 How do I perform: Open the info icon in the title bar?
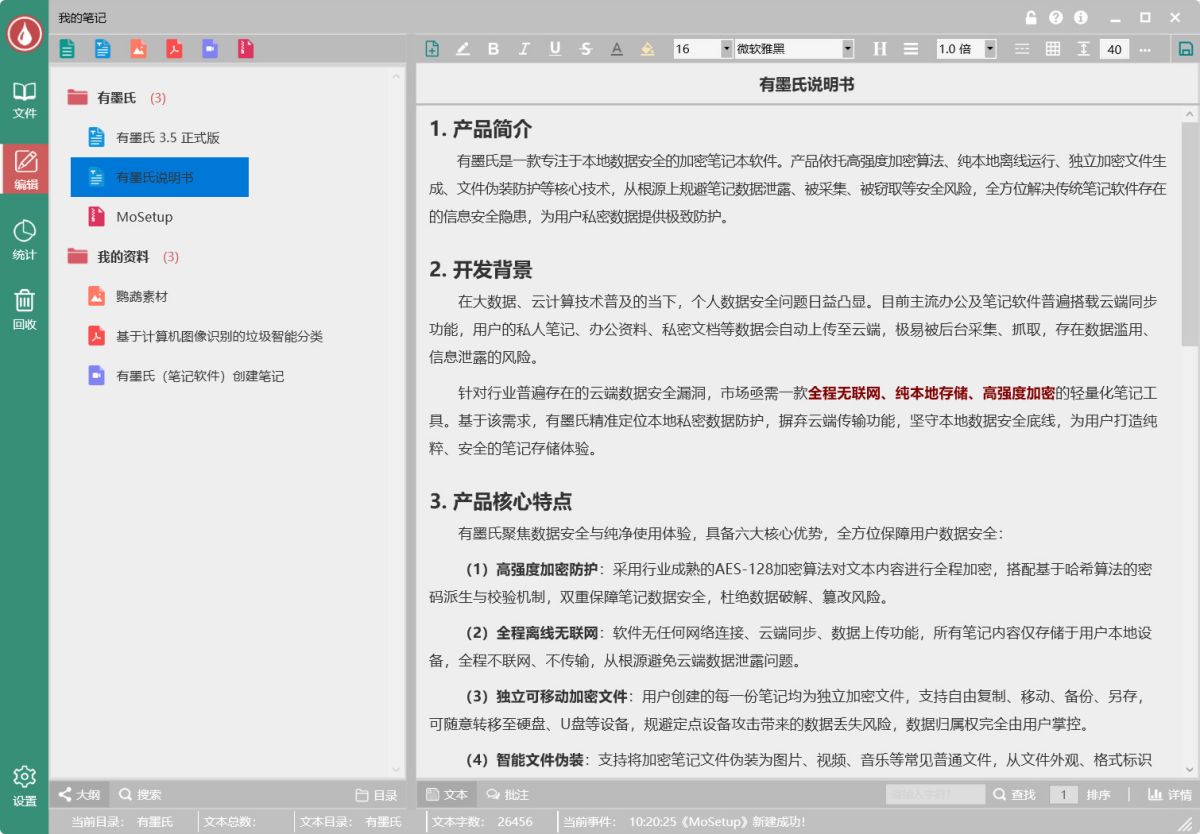click(1081, 17)
